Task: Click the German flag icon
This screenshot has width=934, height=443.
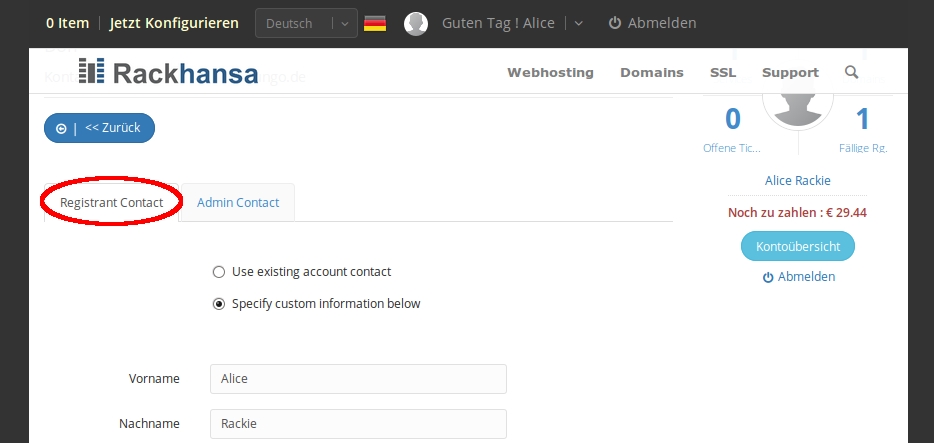Action: tap(375, 23)
